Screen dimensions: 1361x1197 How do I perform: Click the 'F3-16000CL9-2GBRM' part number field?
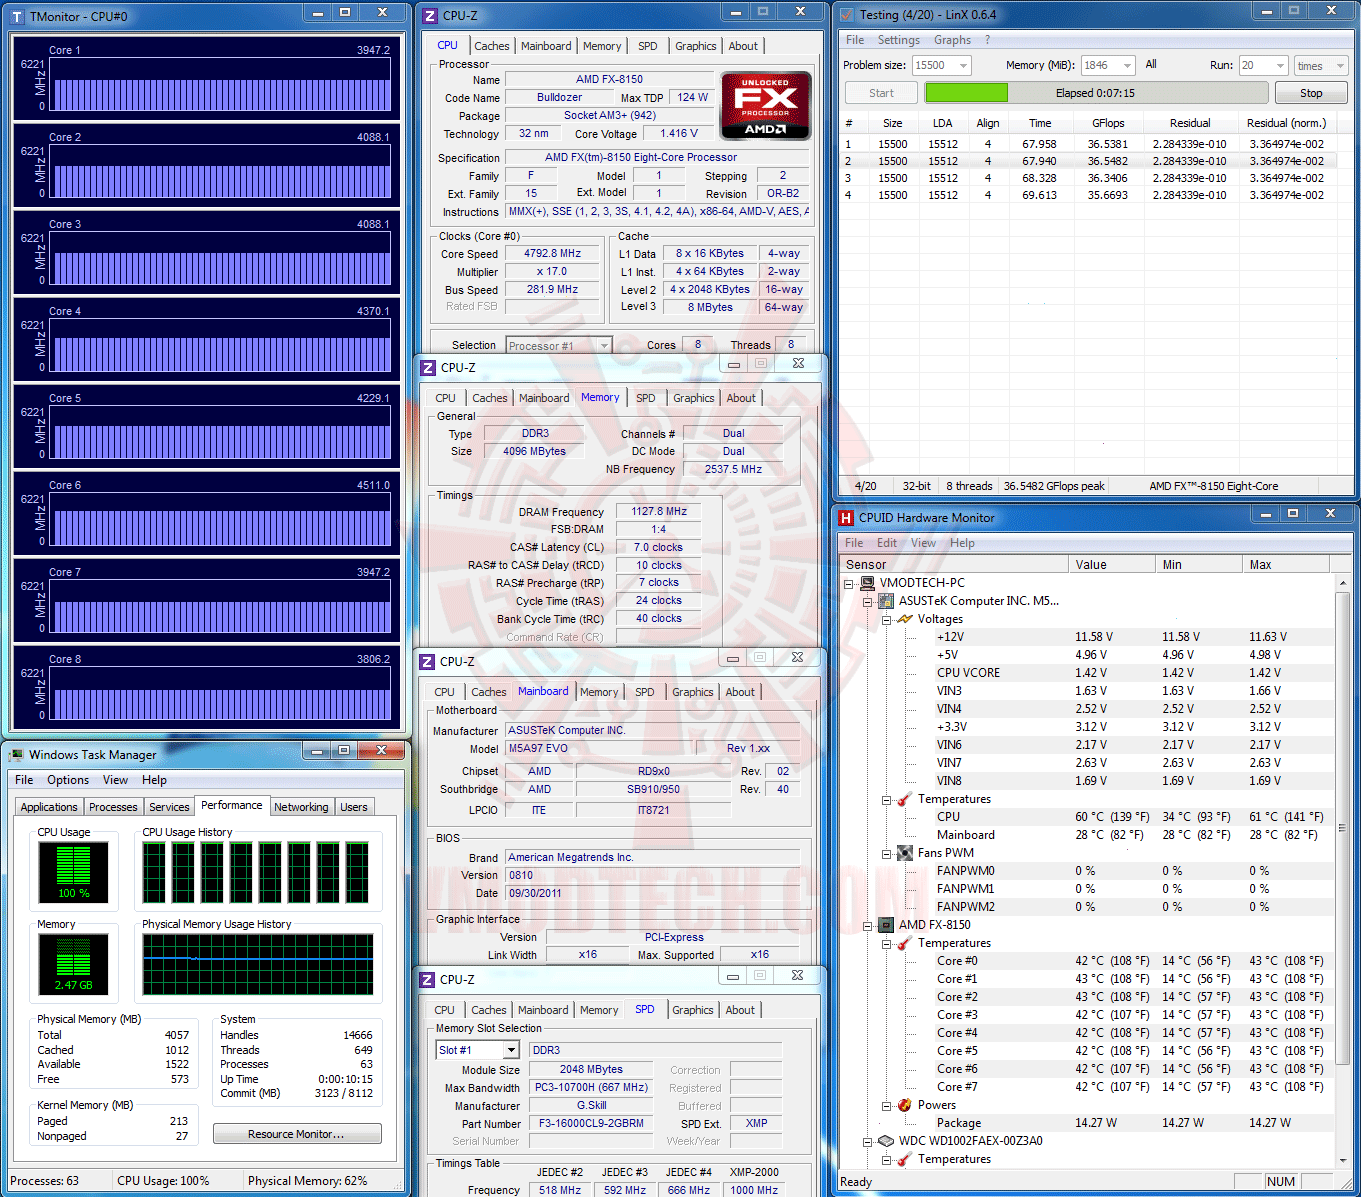pos(591,1123)
